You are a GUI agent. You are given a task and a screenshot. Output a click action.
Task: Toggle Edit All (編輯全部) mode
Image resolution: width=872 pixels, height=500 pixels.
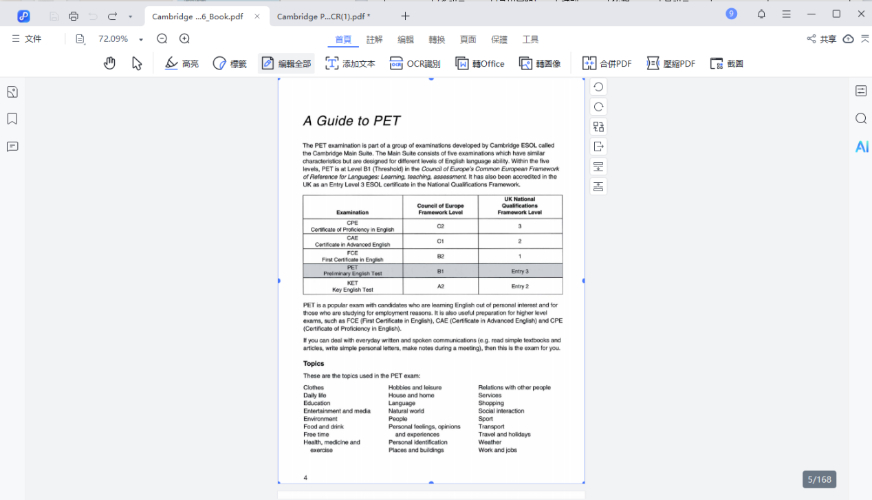click(286, 63)
